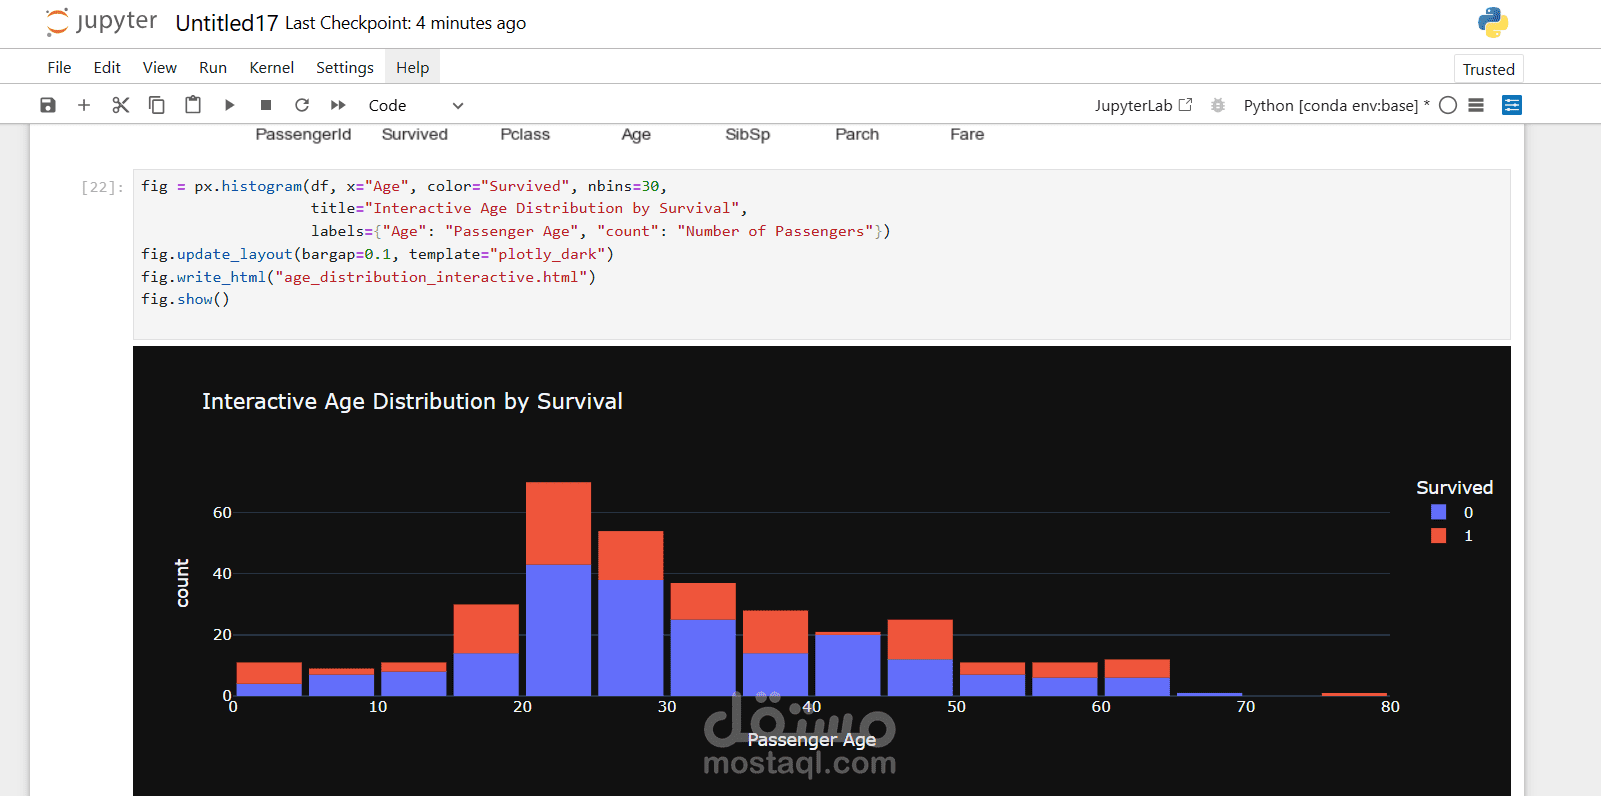1601x796 pixels.
Task: Copy the selected cell with the copy icon
Action: point(157,105)
